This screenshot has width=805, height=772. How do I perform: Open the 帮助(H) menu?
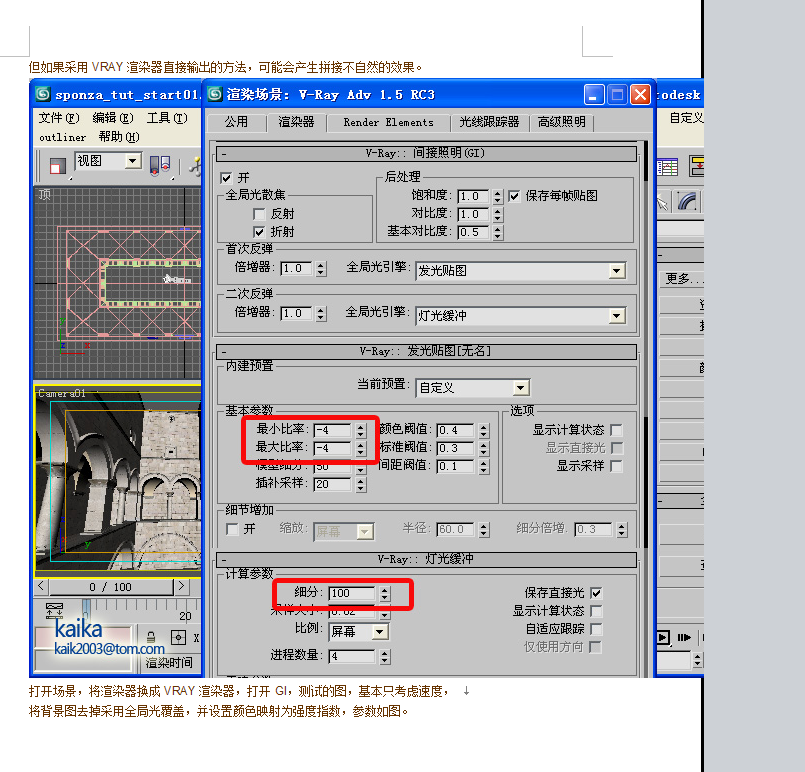[x=119, y=137]
